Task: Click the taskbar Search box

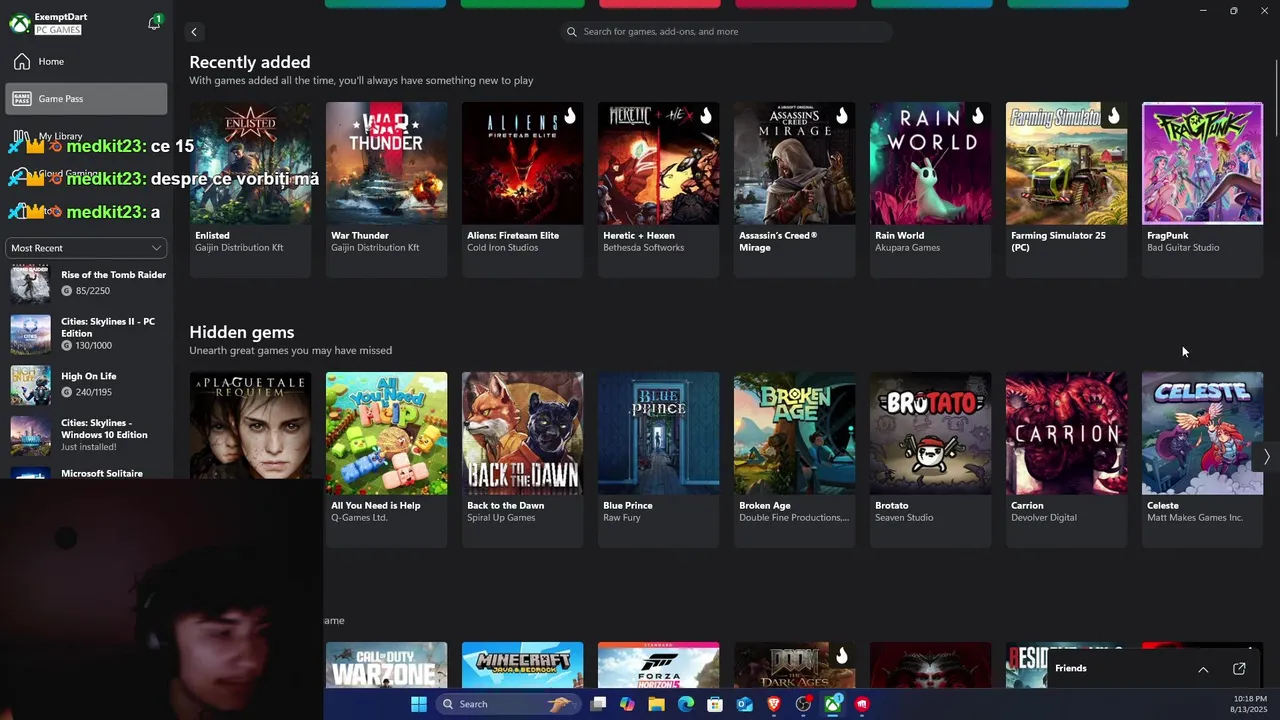Action: pyautogui.click(x=507, y=704)
